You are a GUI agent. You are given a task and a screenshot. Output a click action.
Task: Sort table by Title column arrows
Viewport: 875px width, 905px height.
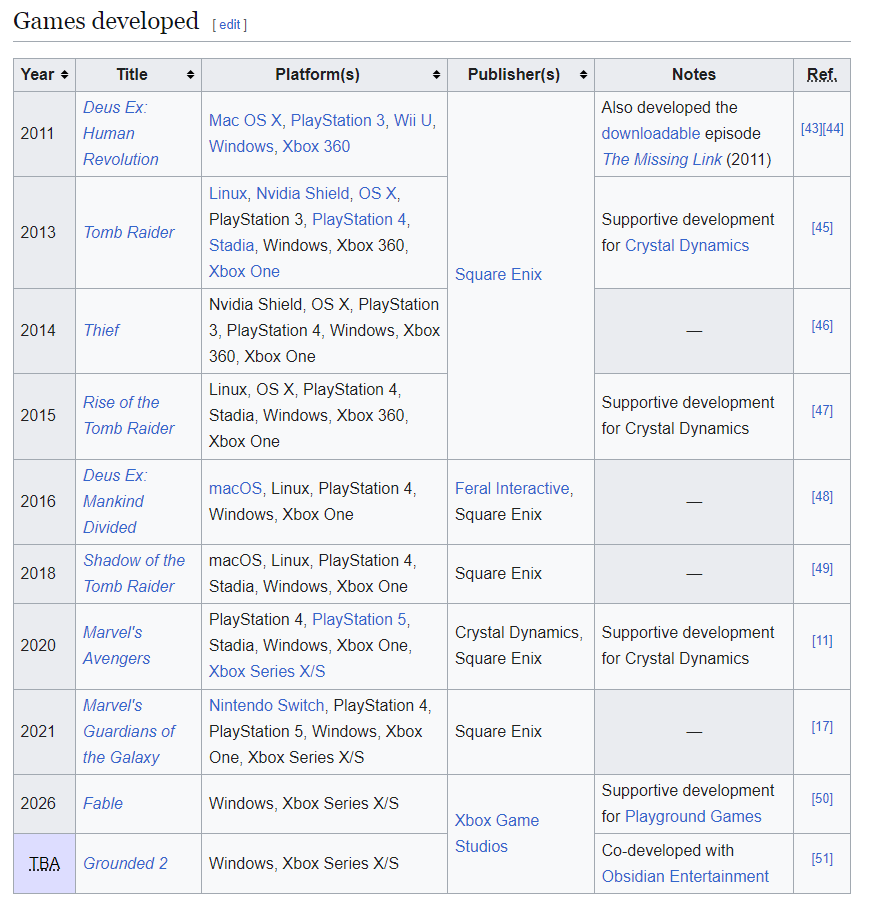tap(190, 75)
